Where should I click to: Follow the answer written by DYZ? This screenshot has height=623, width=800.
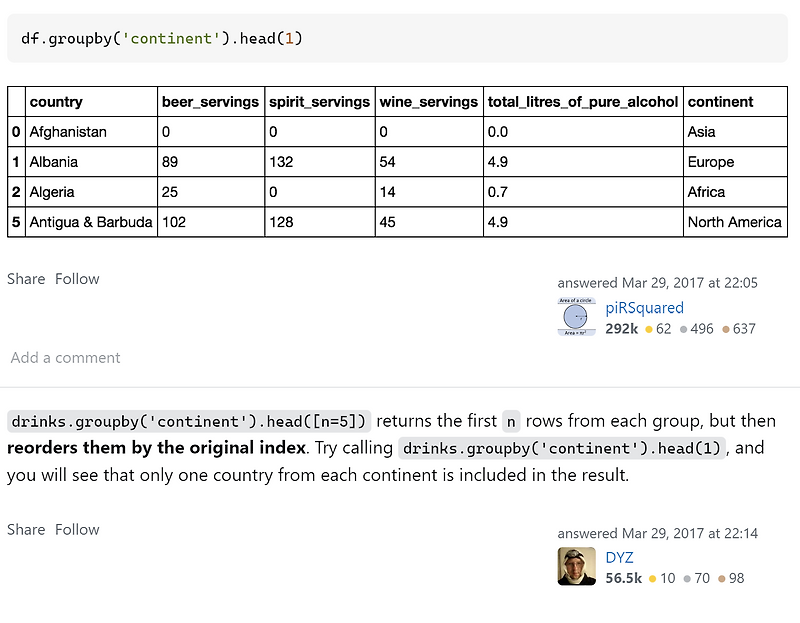77,529
